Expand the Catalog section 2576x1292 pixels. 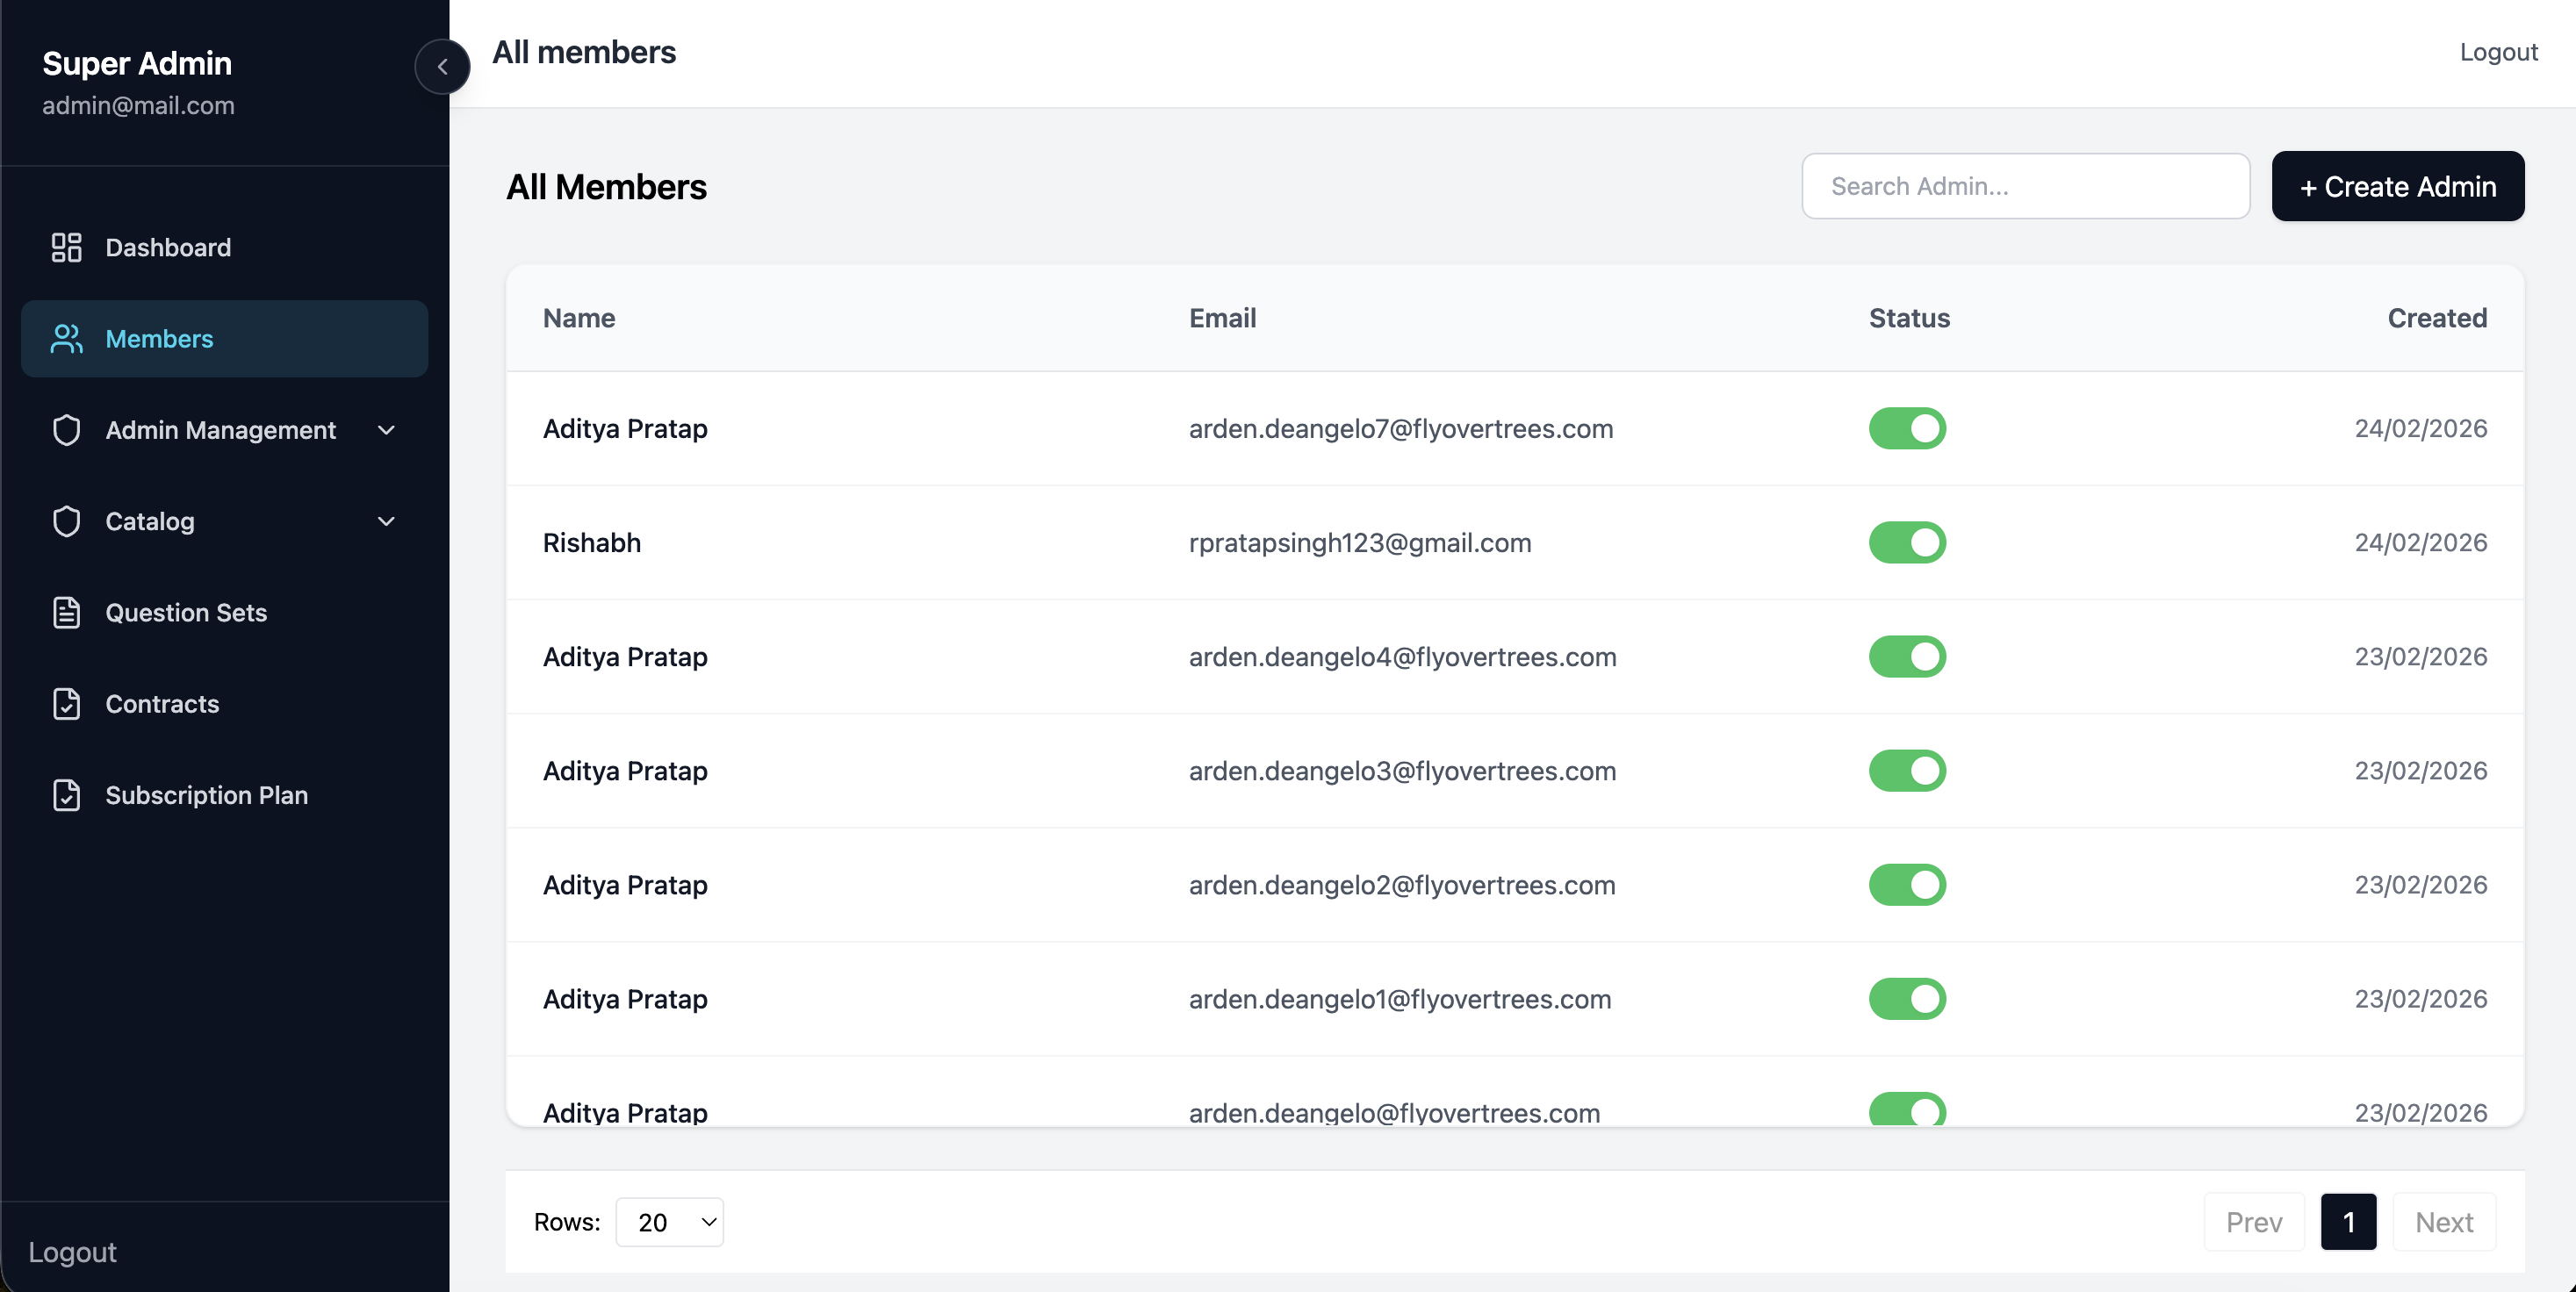point(386,521)
